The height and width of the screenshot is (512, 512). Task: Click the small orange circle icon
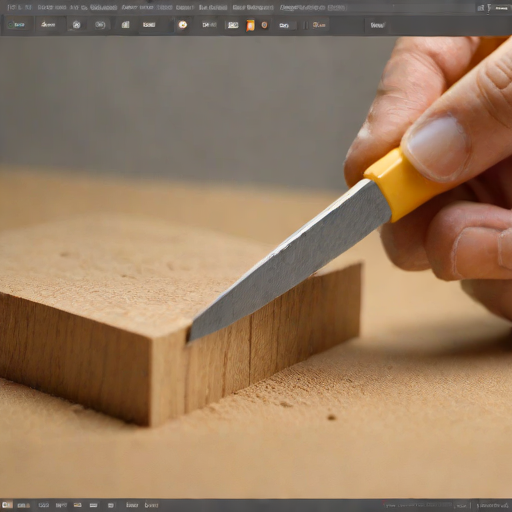264,25
